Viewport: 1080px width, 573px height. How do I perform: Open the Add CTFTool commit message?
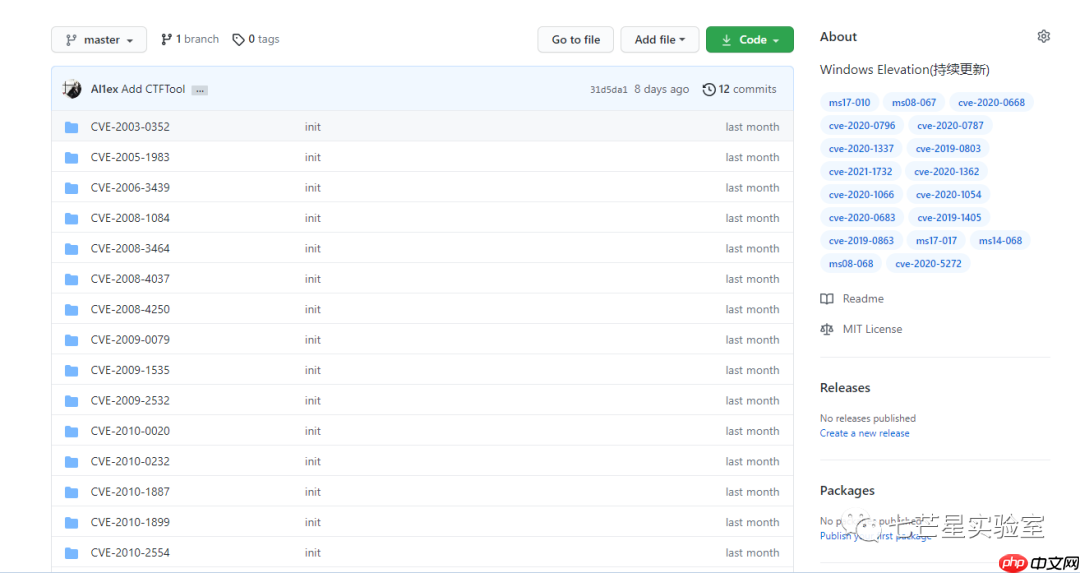(153, 89)
